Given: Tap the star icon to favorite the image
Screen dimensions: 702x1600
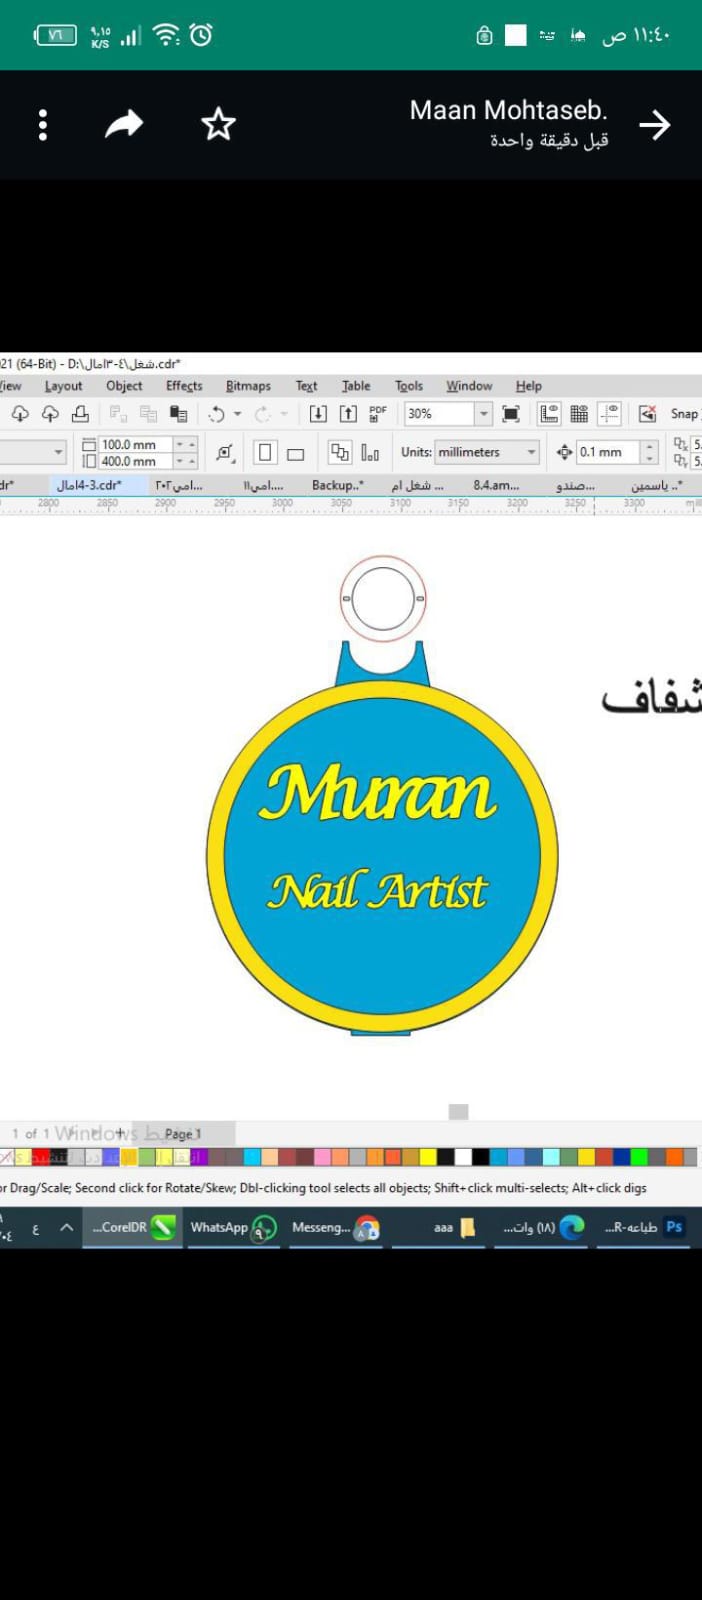Looking at the screenshot, I should point(218,125).
